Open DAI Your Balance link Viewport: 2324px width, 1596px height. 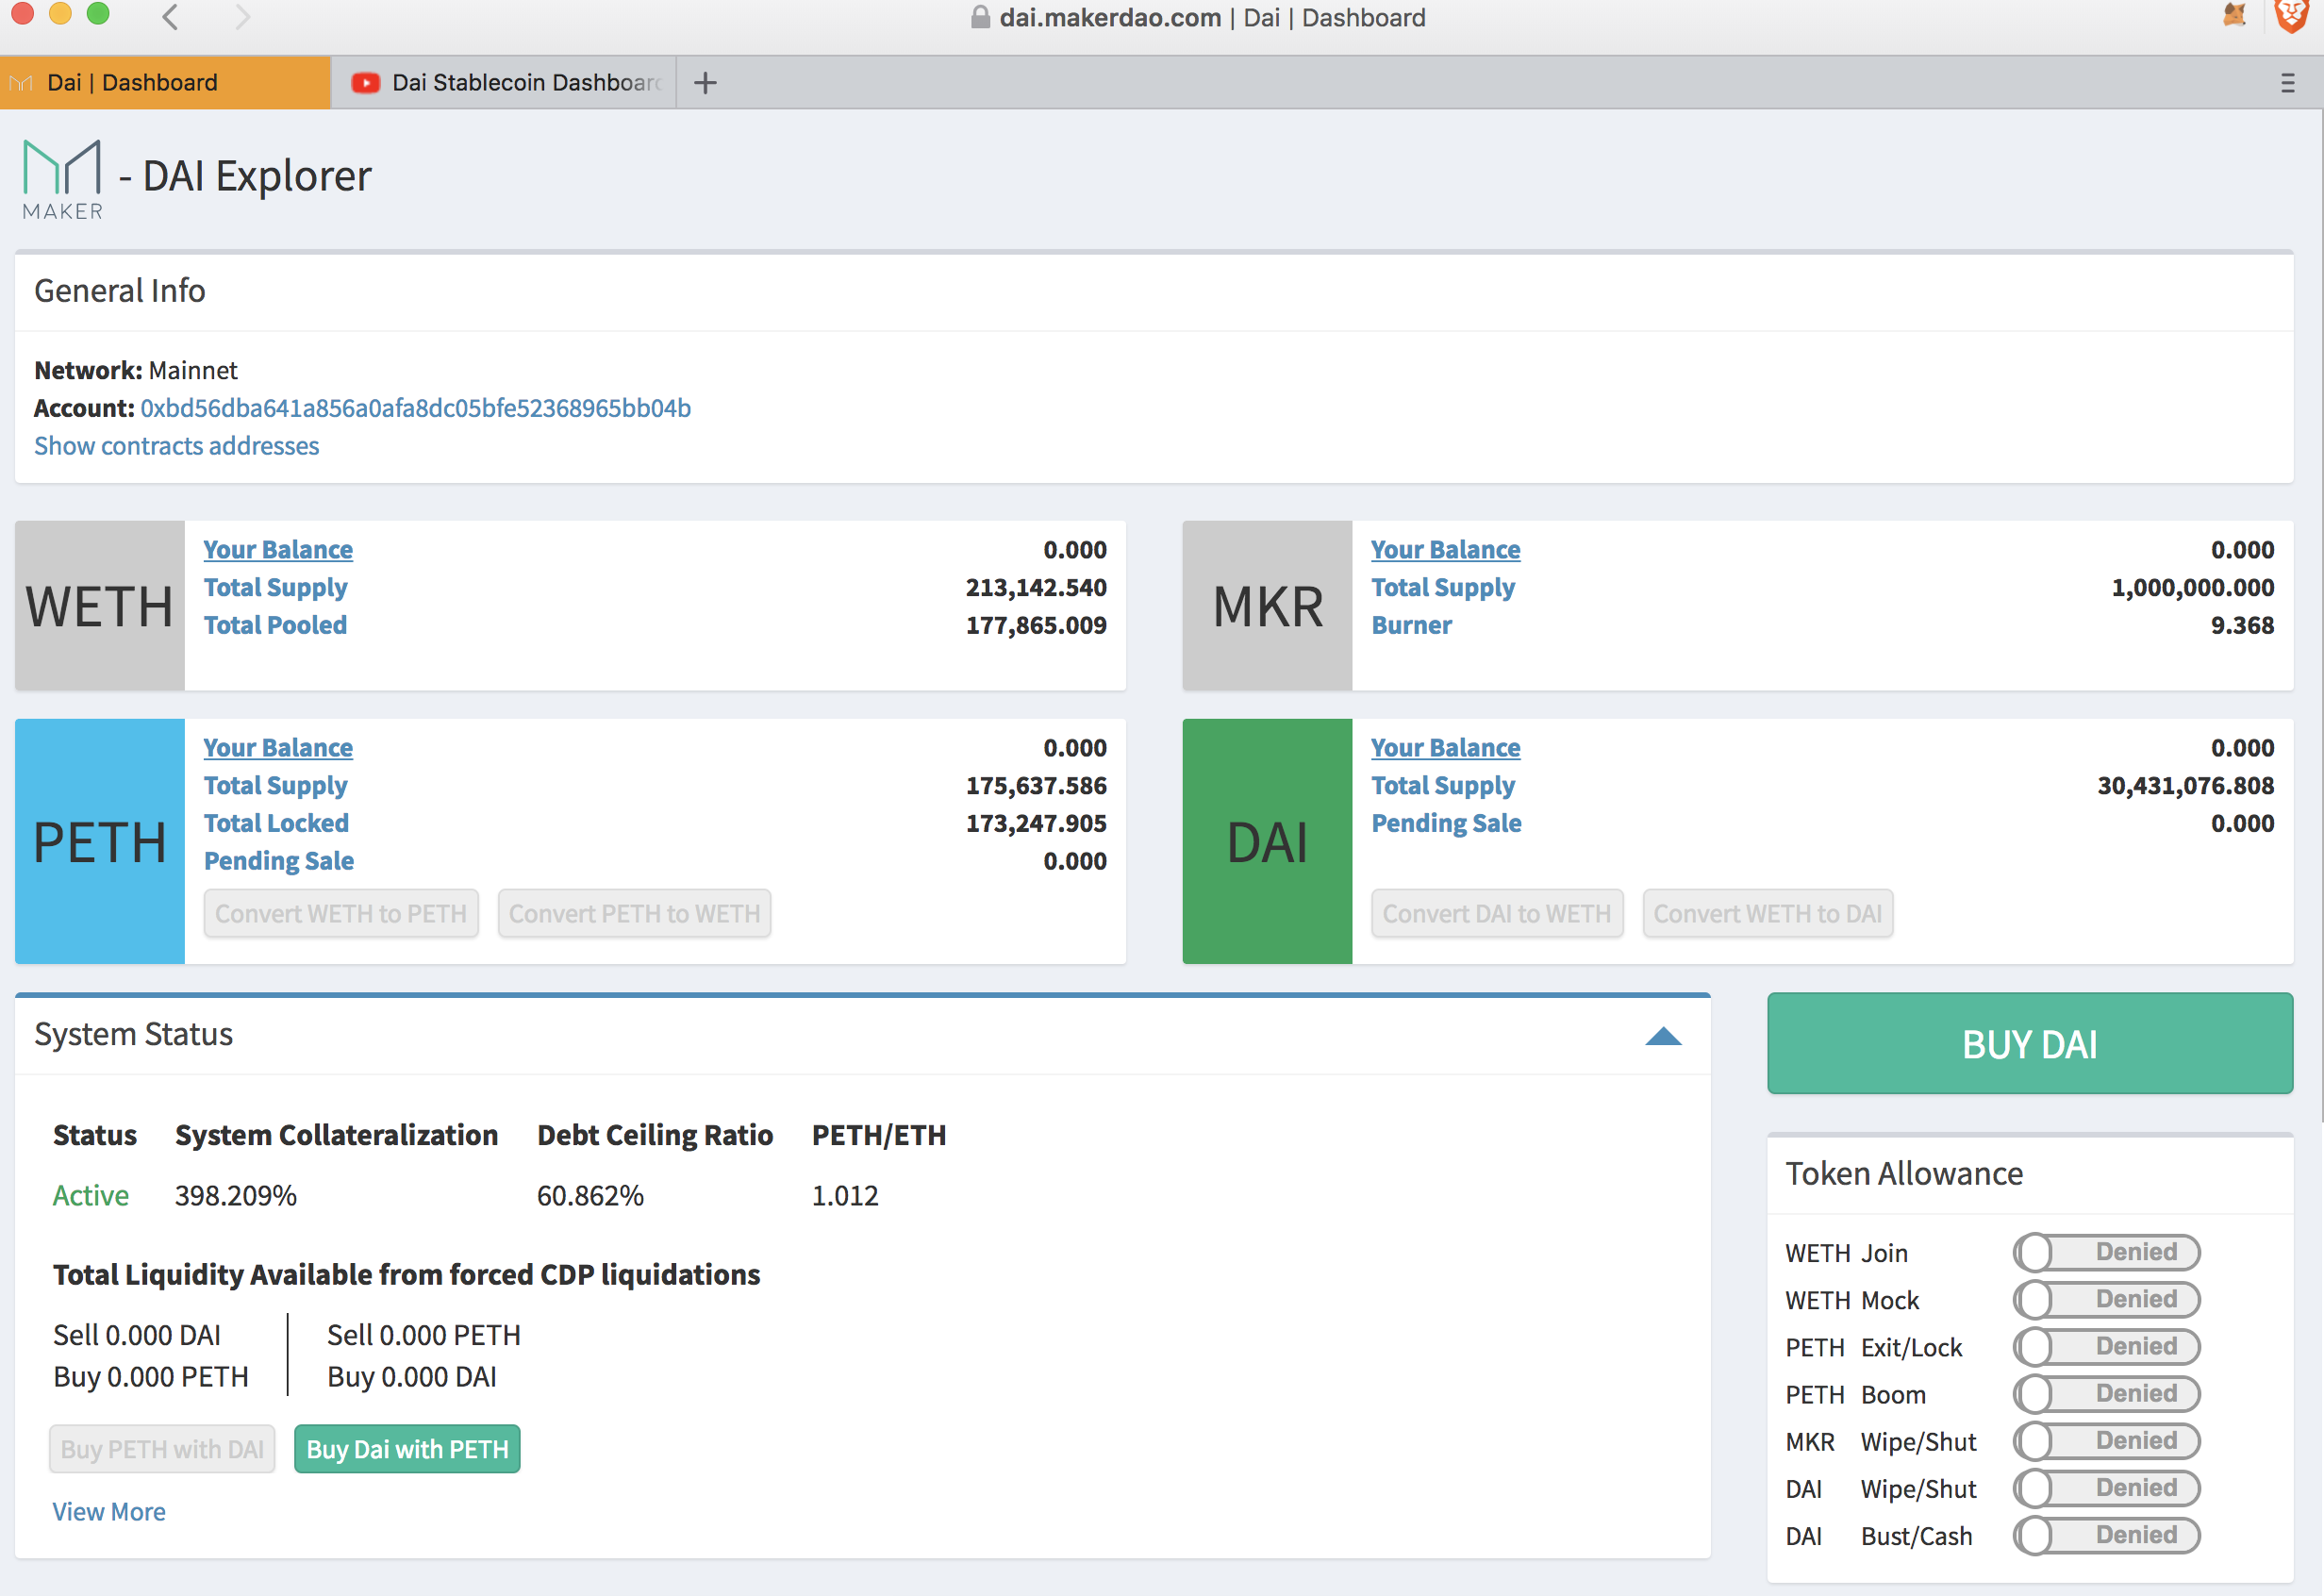(1445, 747)
